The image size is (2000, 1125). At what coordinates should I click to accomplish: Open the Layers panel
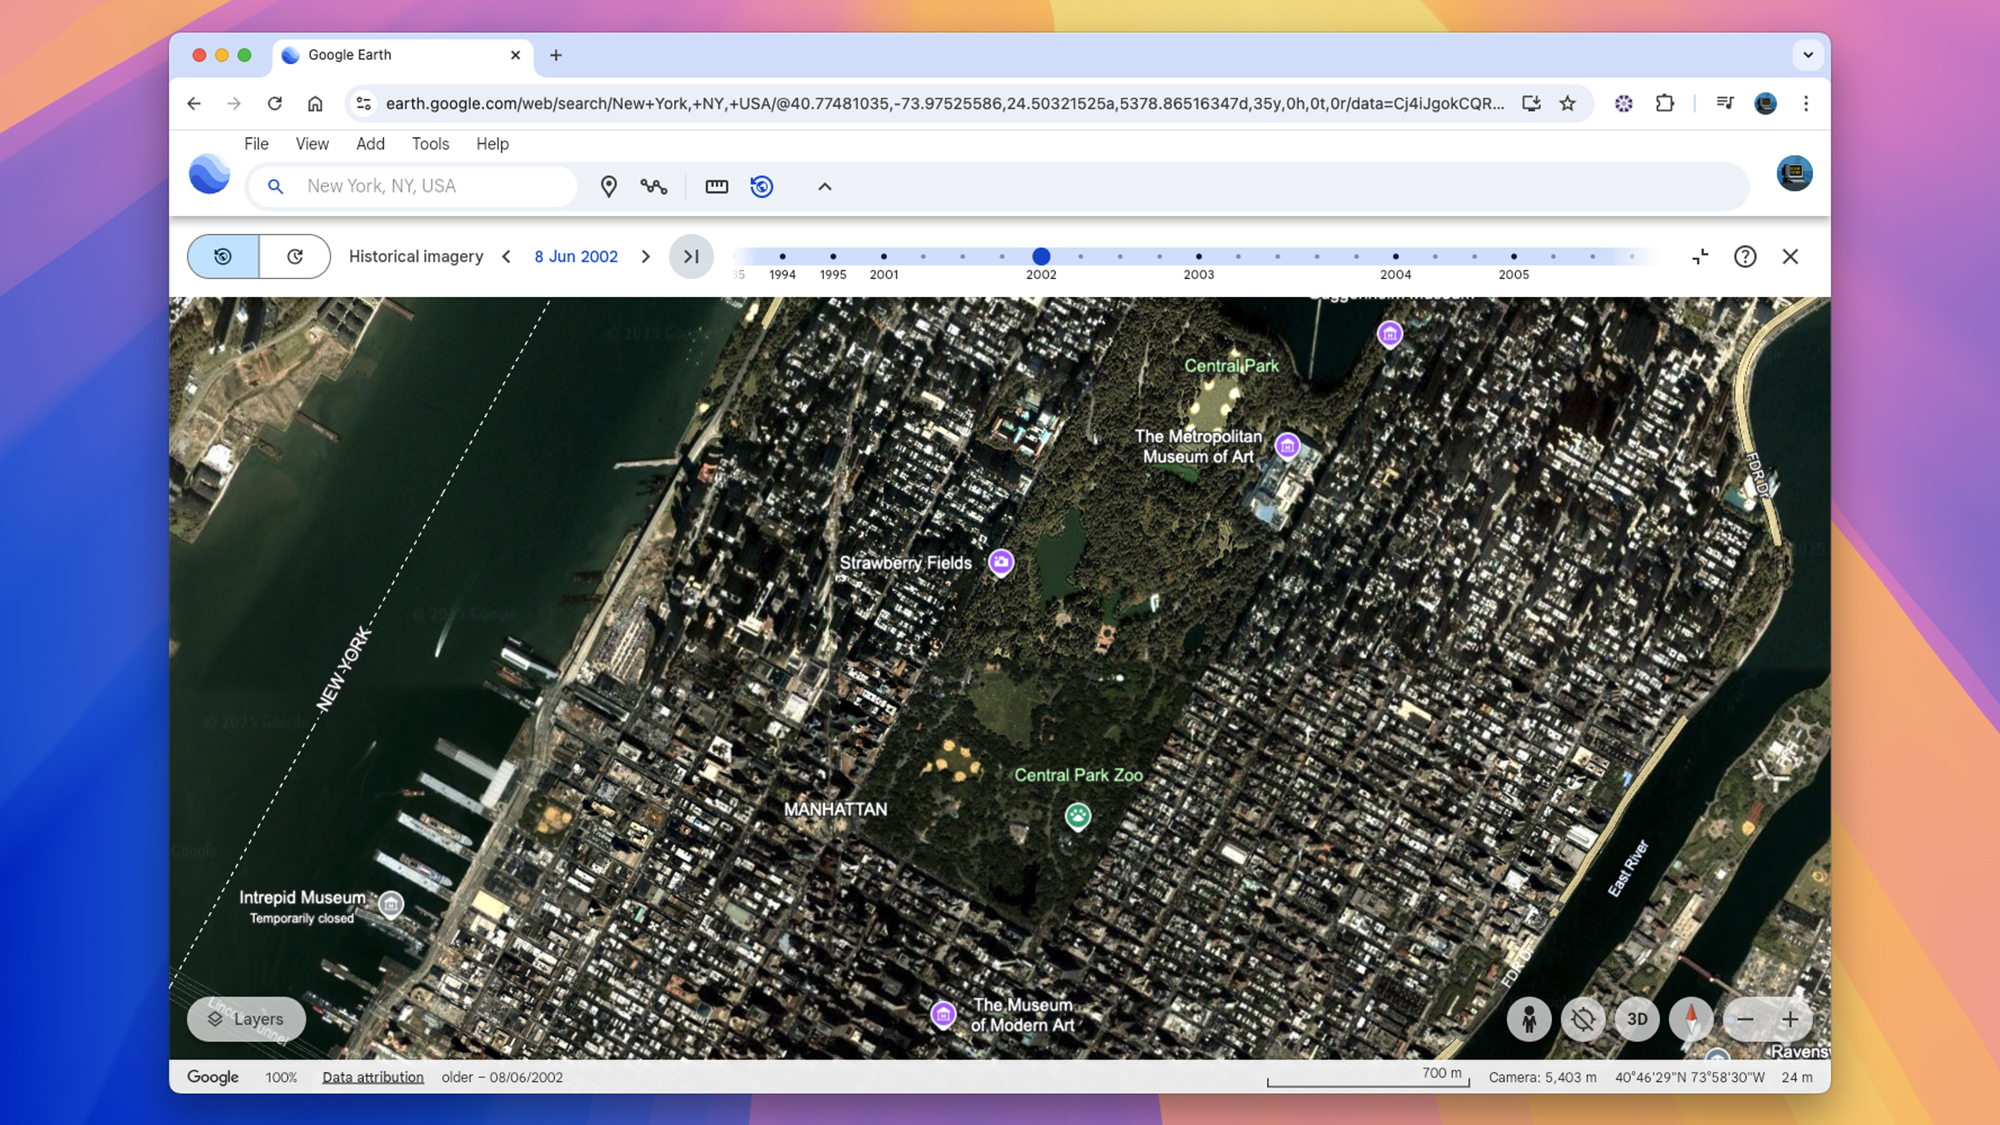(x=246, y=1019)
